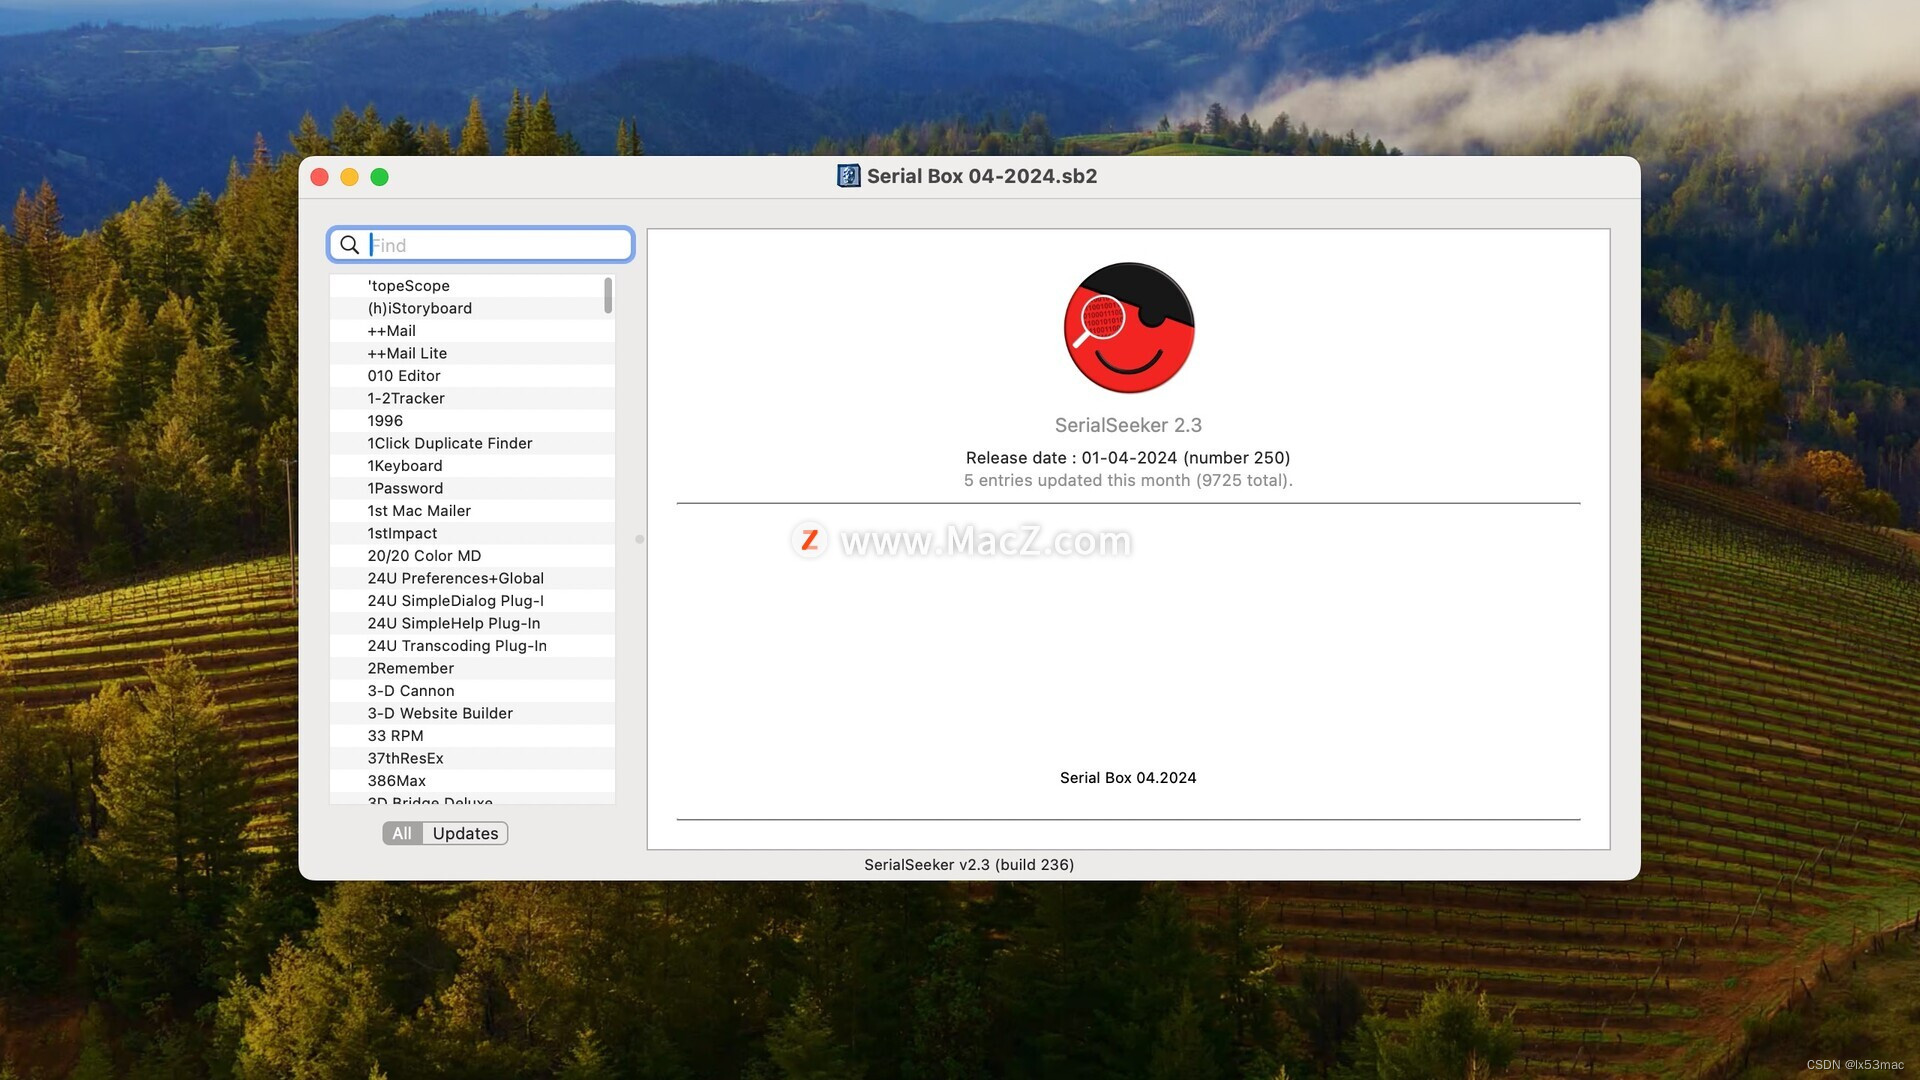Click the split view divider dot
This screenshot has height=1080, width=1920.
639,539
